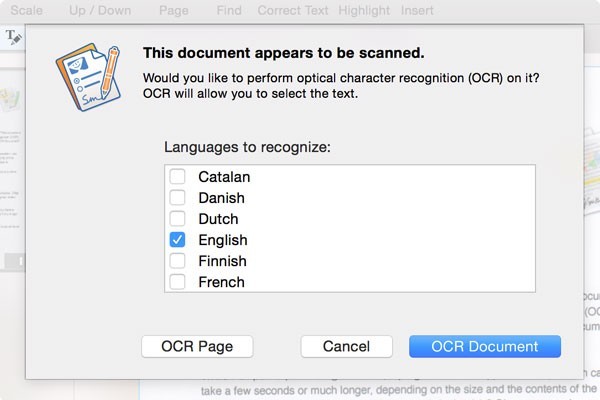Open the Scale toolbar item

26,10
